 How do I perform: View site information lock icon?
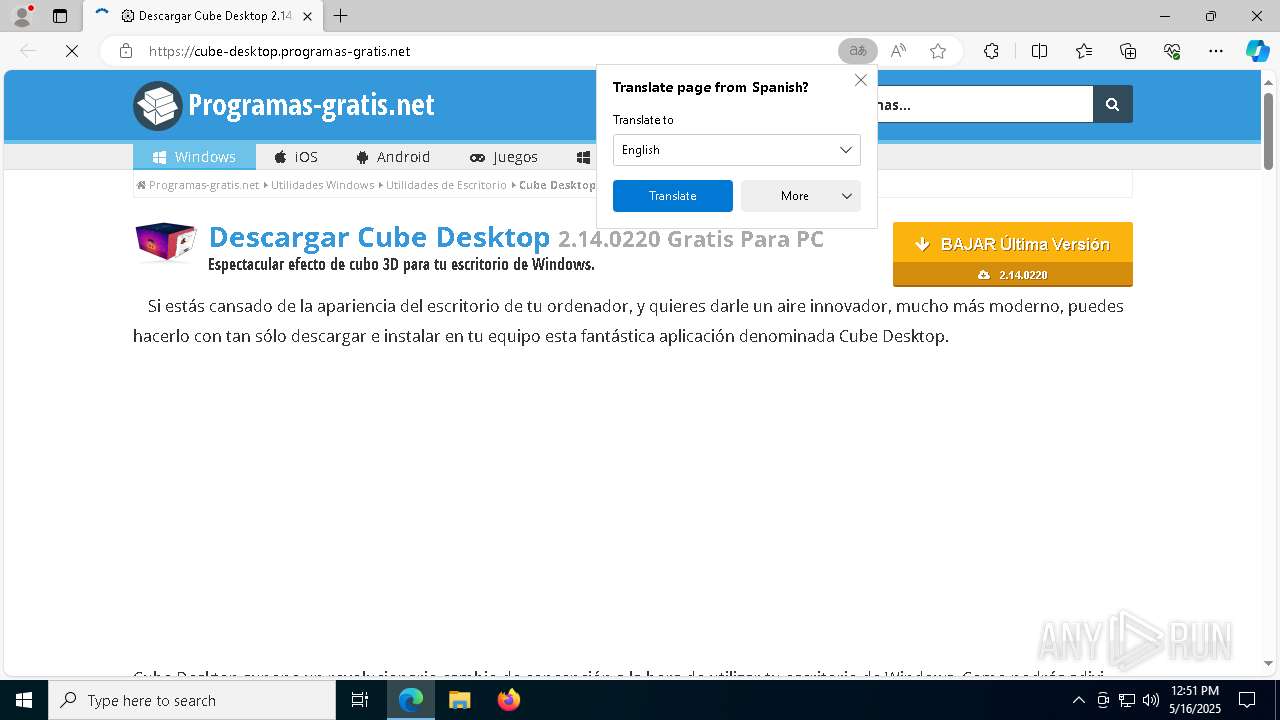tap(126, 51)
